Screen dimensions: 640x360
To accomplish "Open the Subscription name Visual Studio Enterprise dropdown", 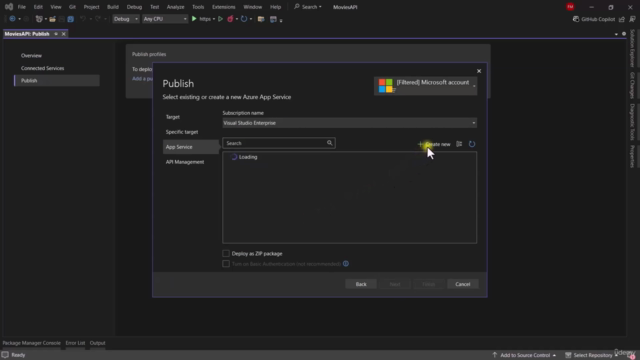I will coord(349,123).
